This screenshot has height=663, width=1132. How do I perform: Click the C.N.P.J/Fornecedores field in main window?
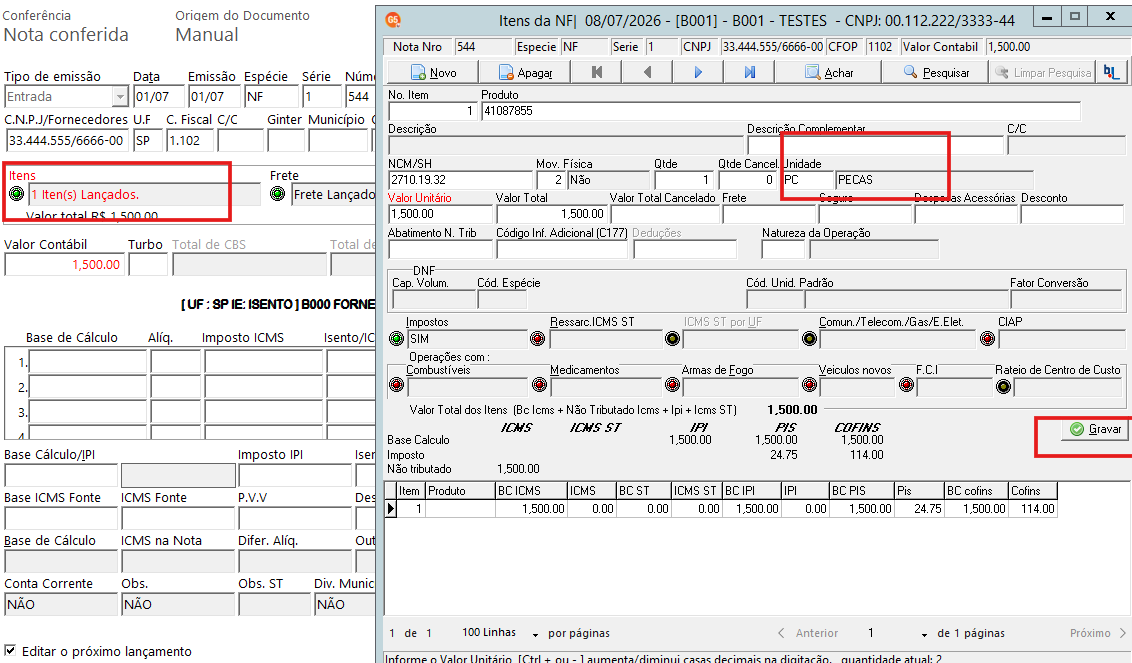(66, 141)
